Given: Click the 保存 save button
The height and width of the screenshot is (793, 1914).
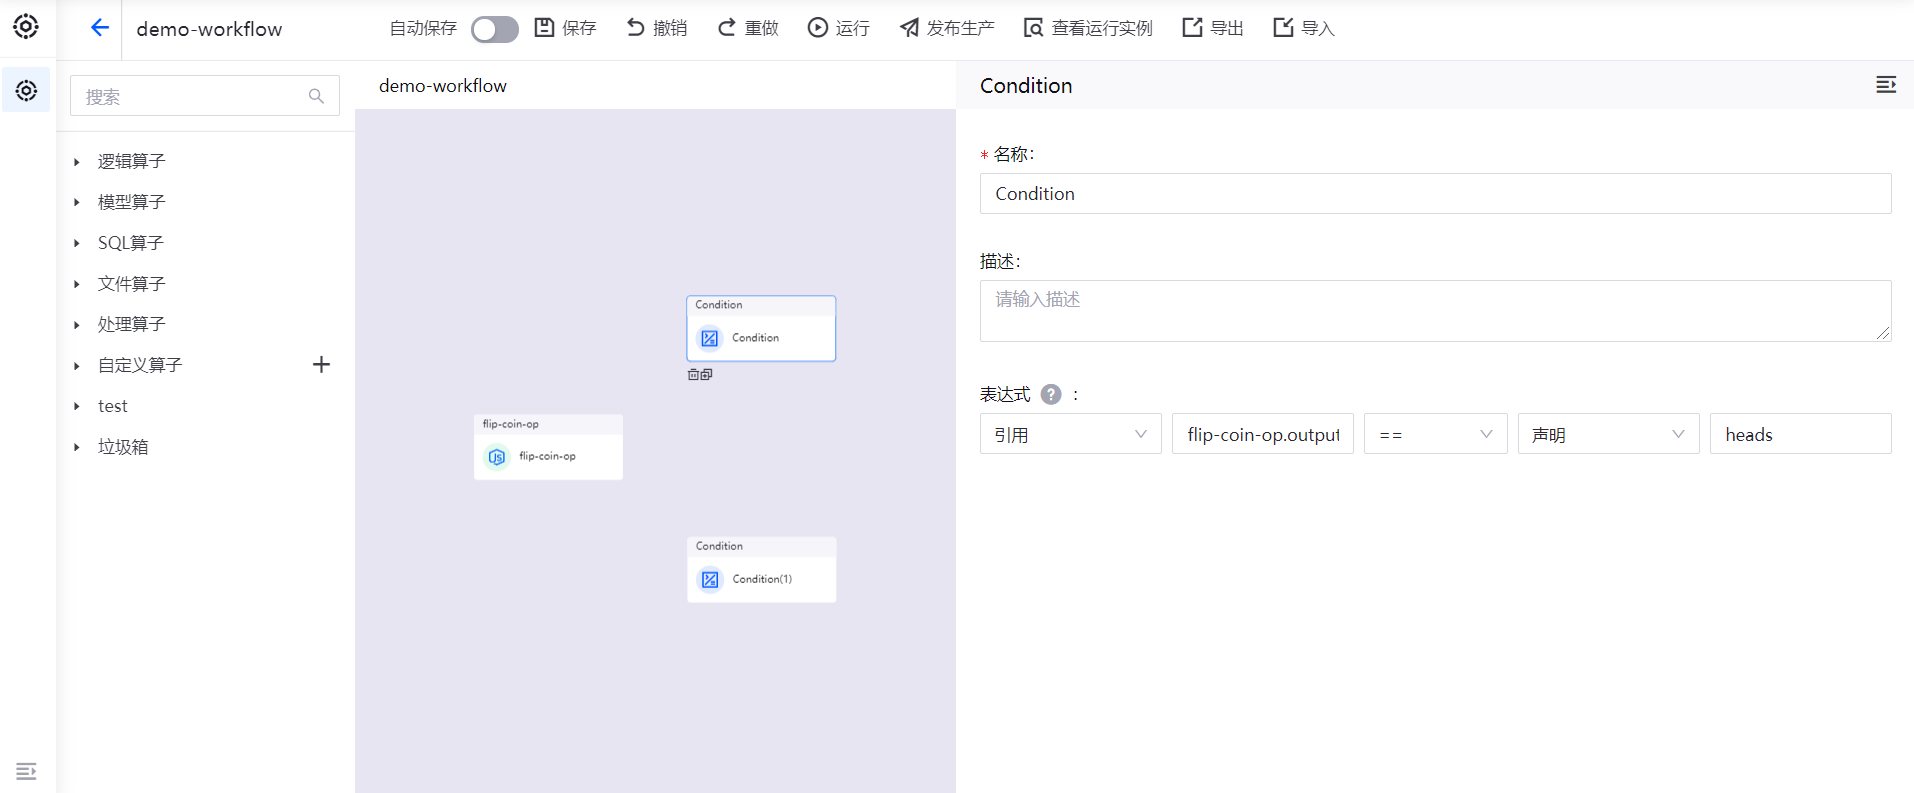Looking at the screenshot, I should (565, 28).
